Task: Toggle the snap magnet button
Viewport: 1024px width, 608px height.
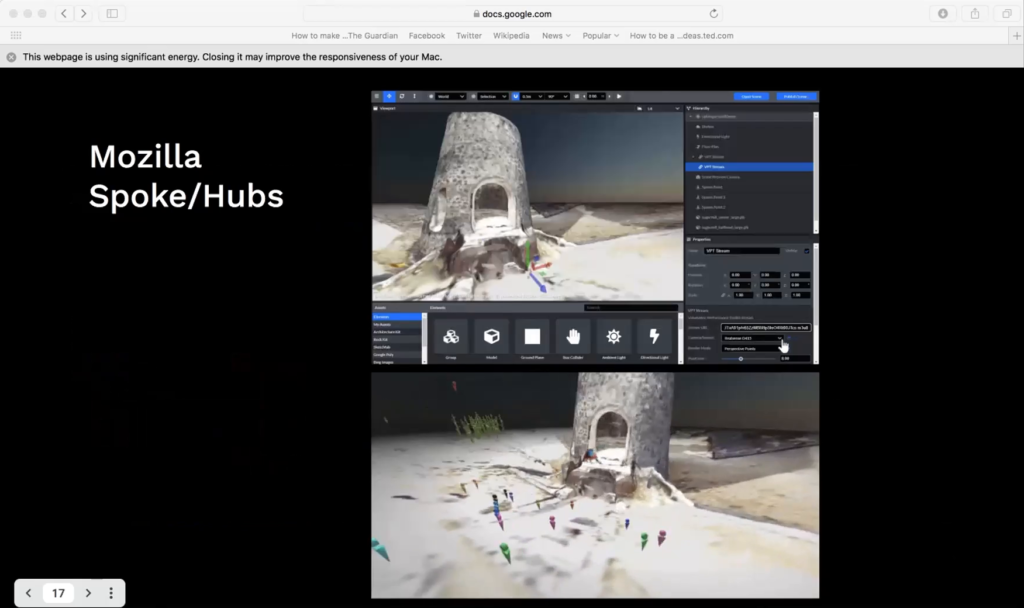Action: click(x=515, y=96)
